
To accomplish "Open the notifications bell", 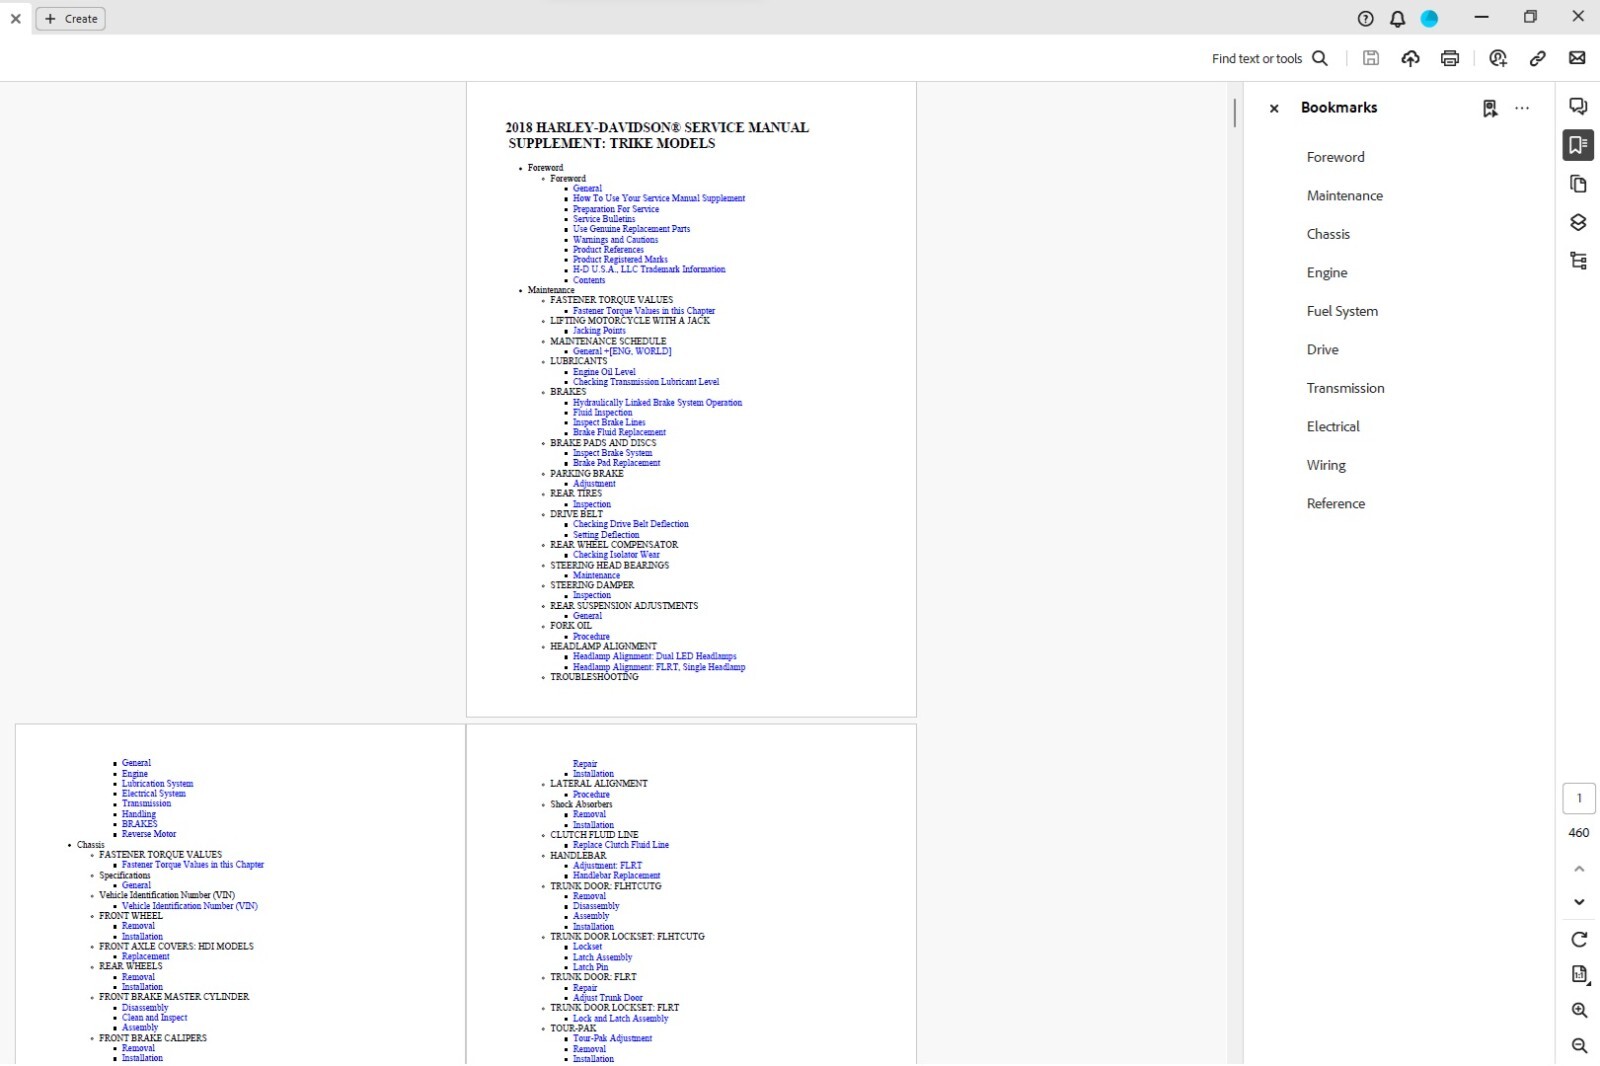I will pos(1397,18).
